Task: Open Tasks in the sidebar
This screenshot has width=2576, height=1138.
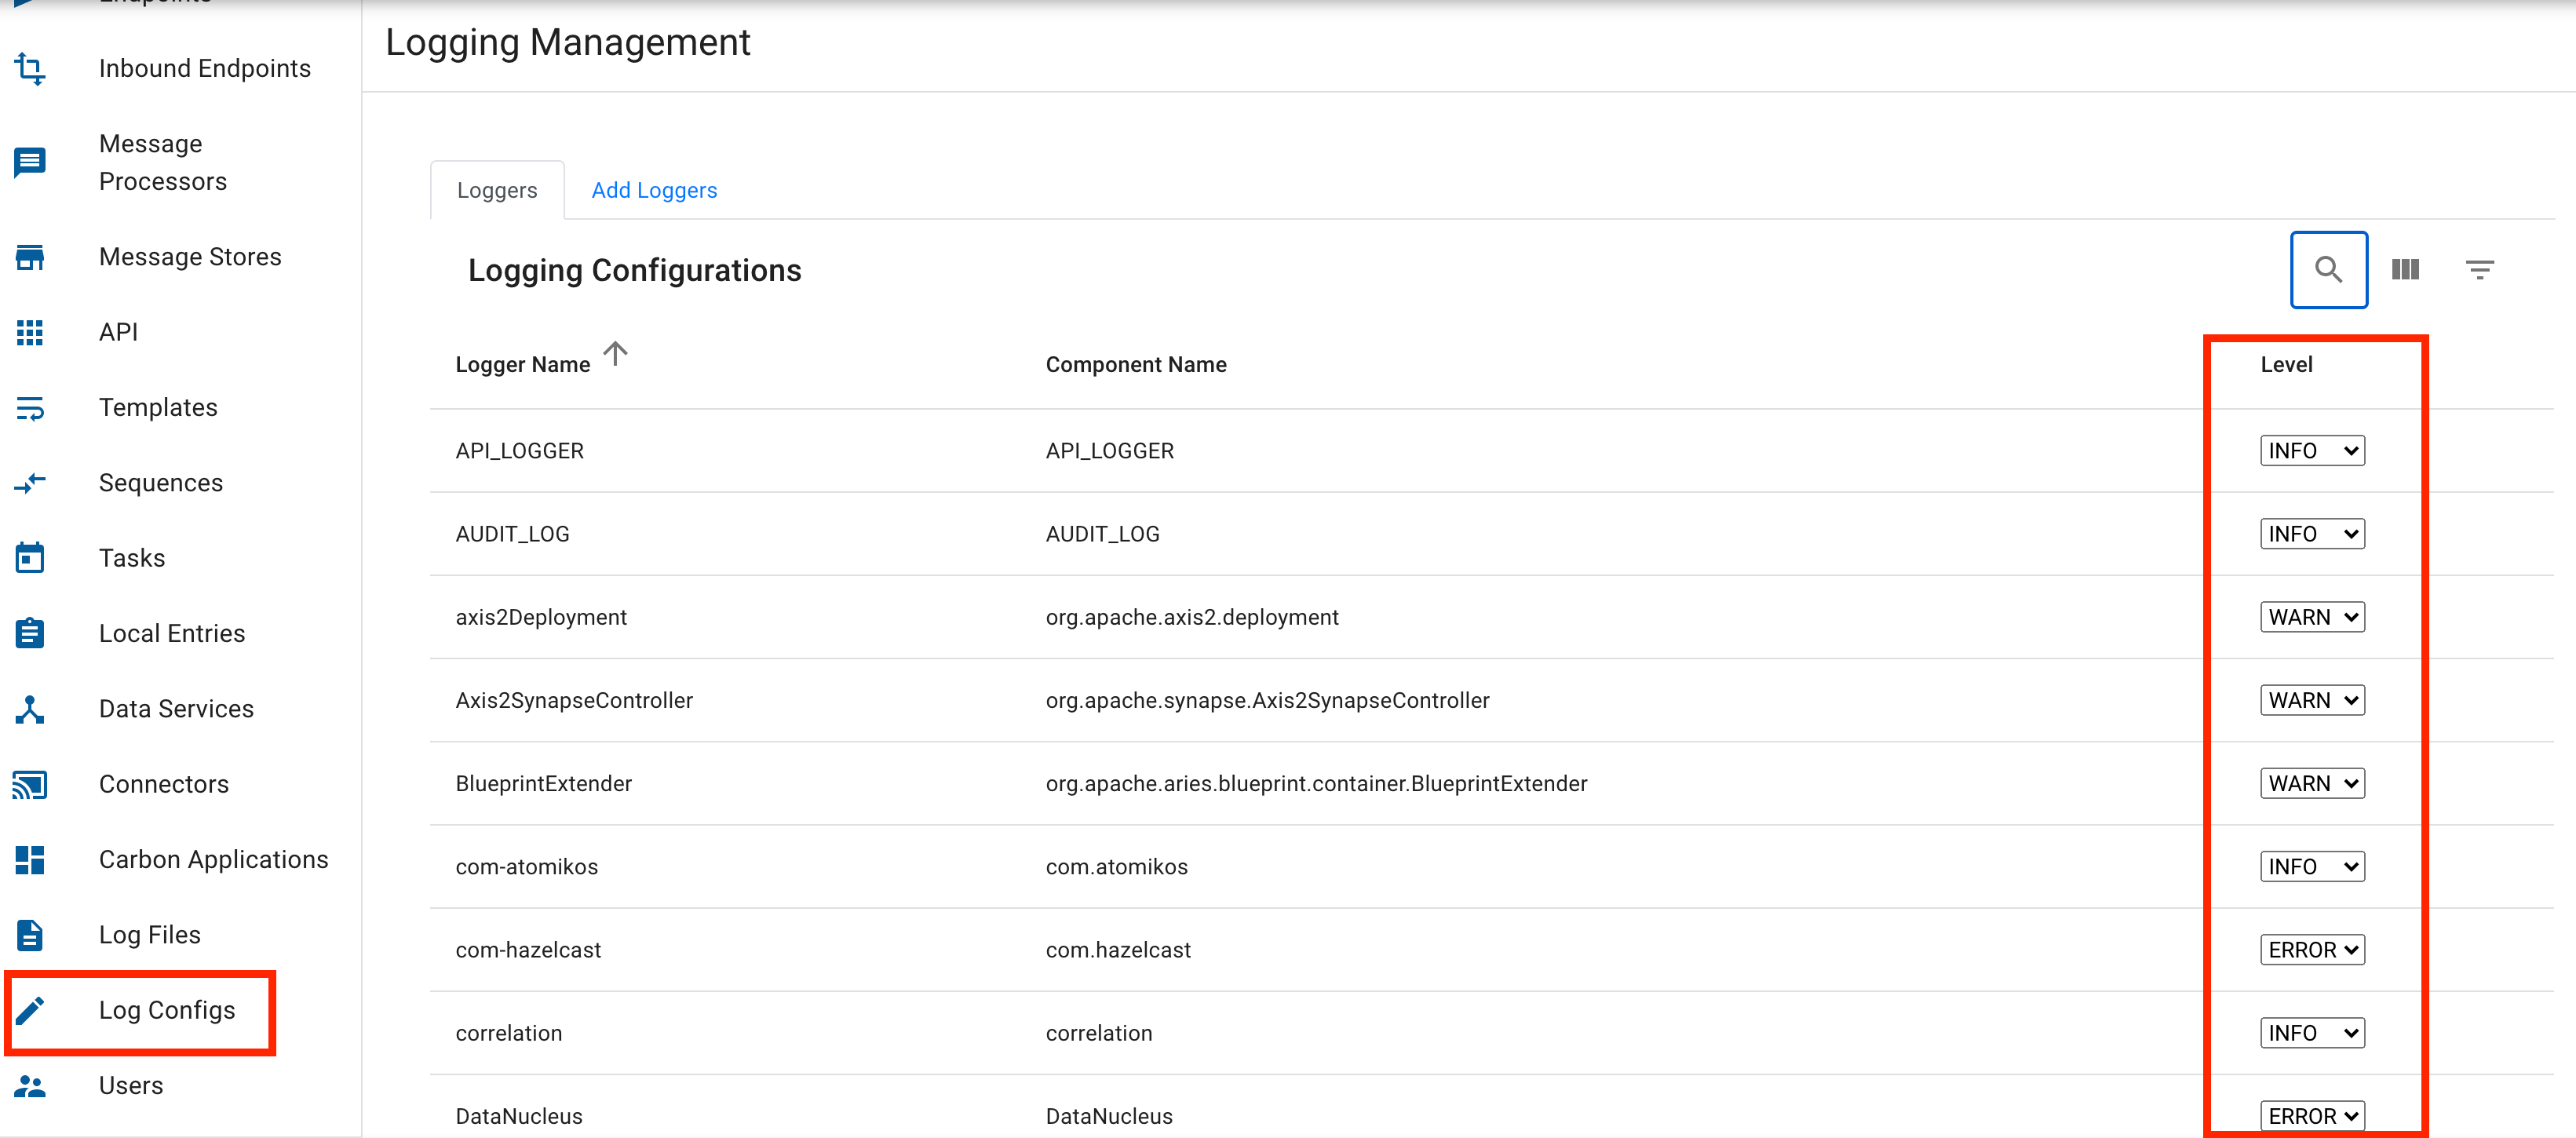Action: (x=132, y=558)
